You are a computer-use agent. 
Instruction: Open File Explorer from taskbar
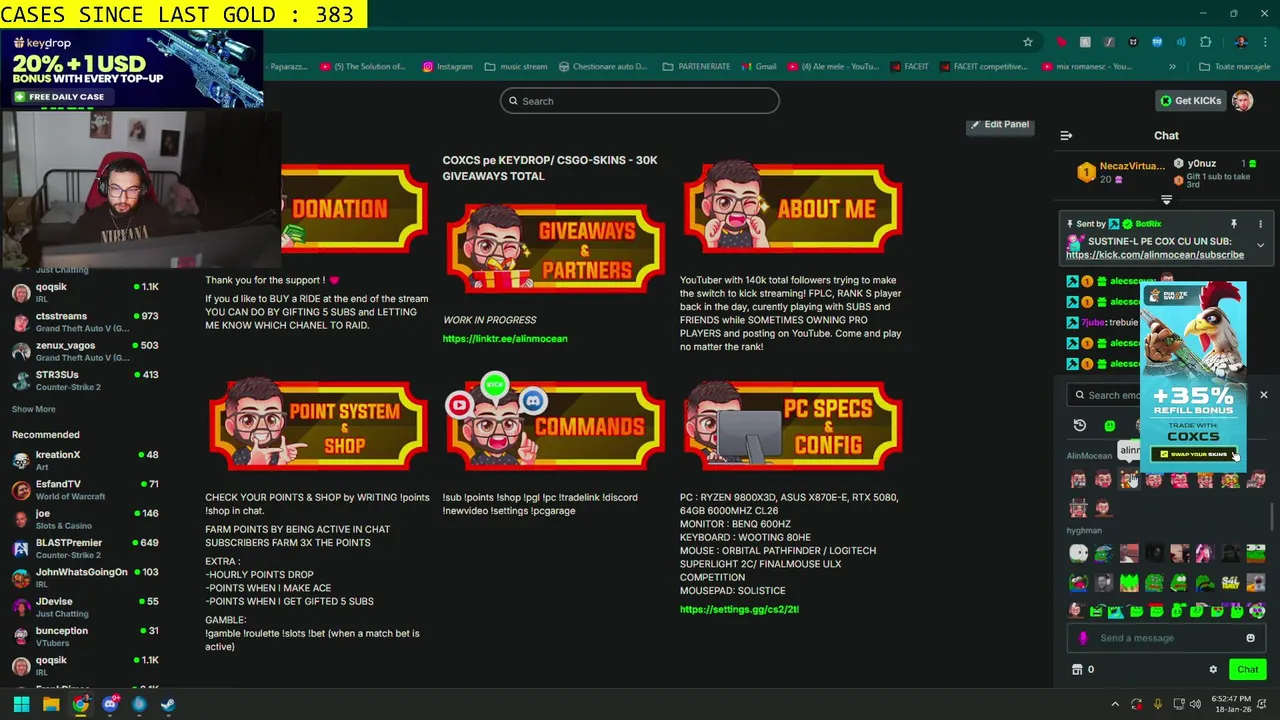point(51,704)
